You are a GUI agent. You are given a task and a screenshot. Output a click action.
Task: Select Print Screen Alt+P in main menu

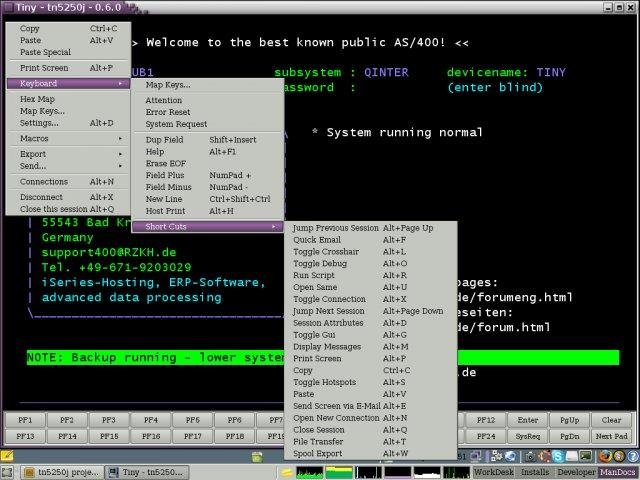68,68
